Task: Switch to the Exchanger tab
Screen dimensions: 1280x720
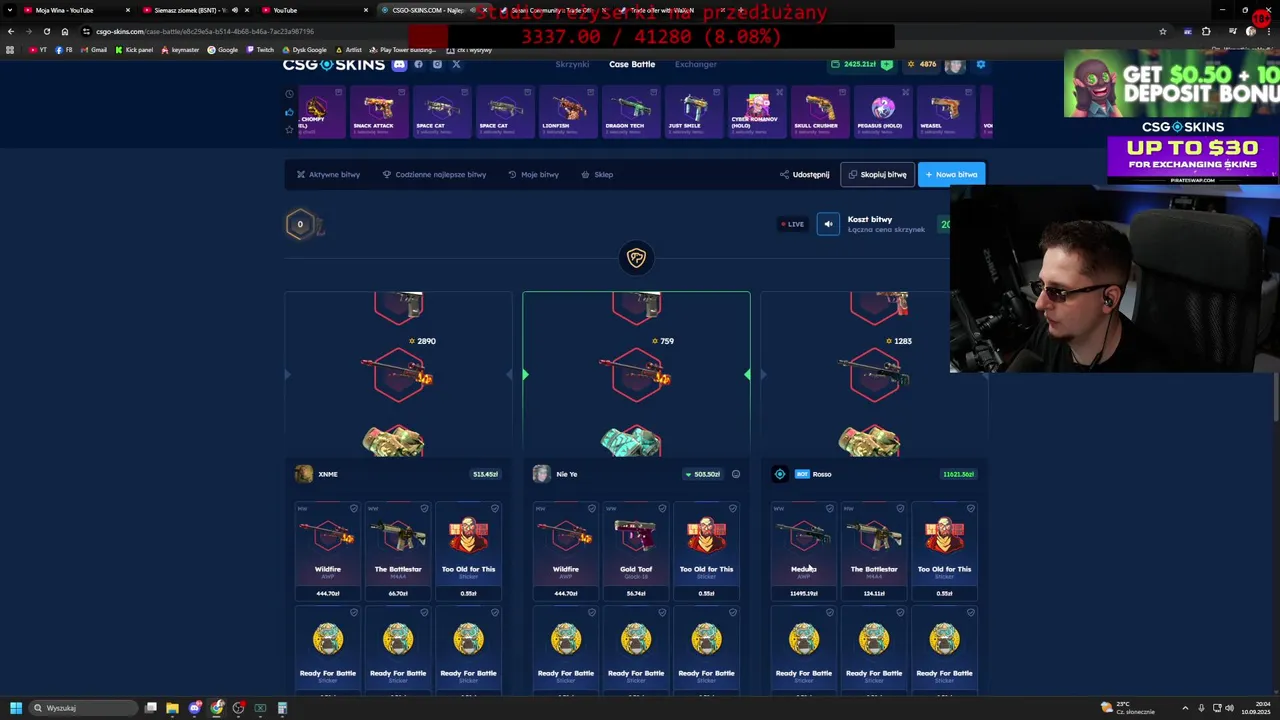Action: [x=695, y=64]
